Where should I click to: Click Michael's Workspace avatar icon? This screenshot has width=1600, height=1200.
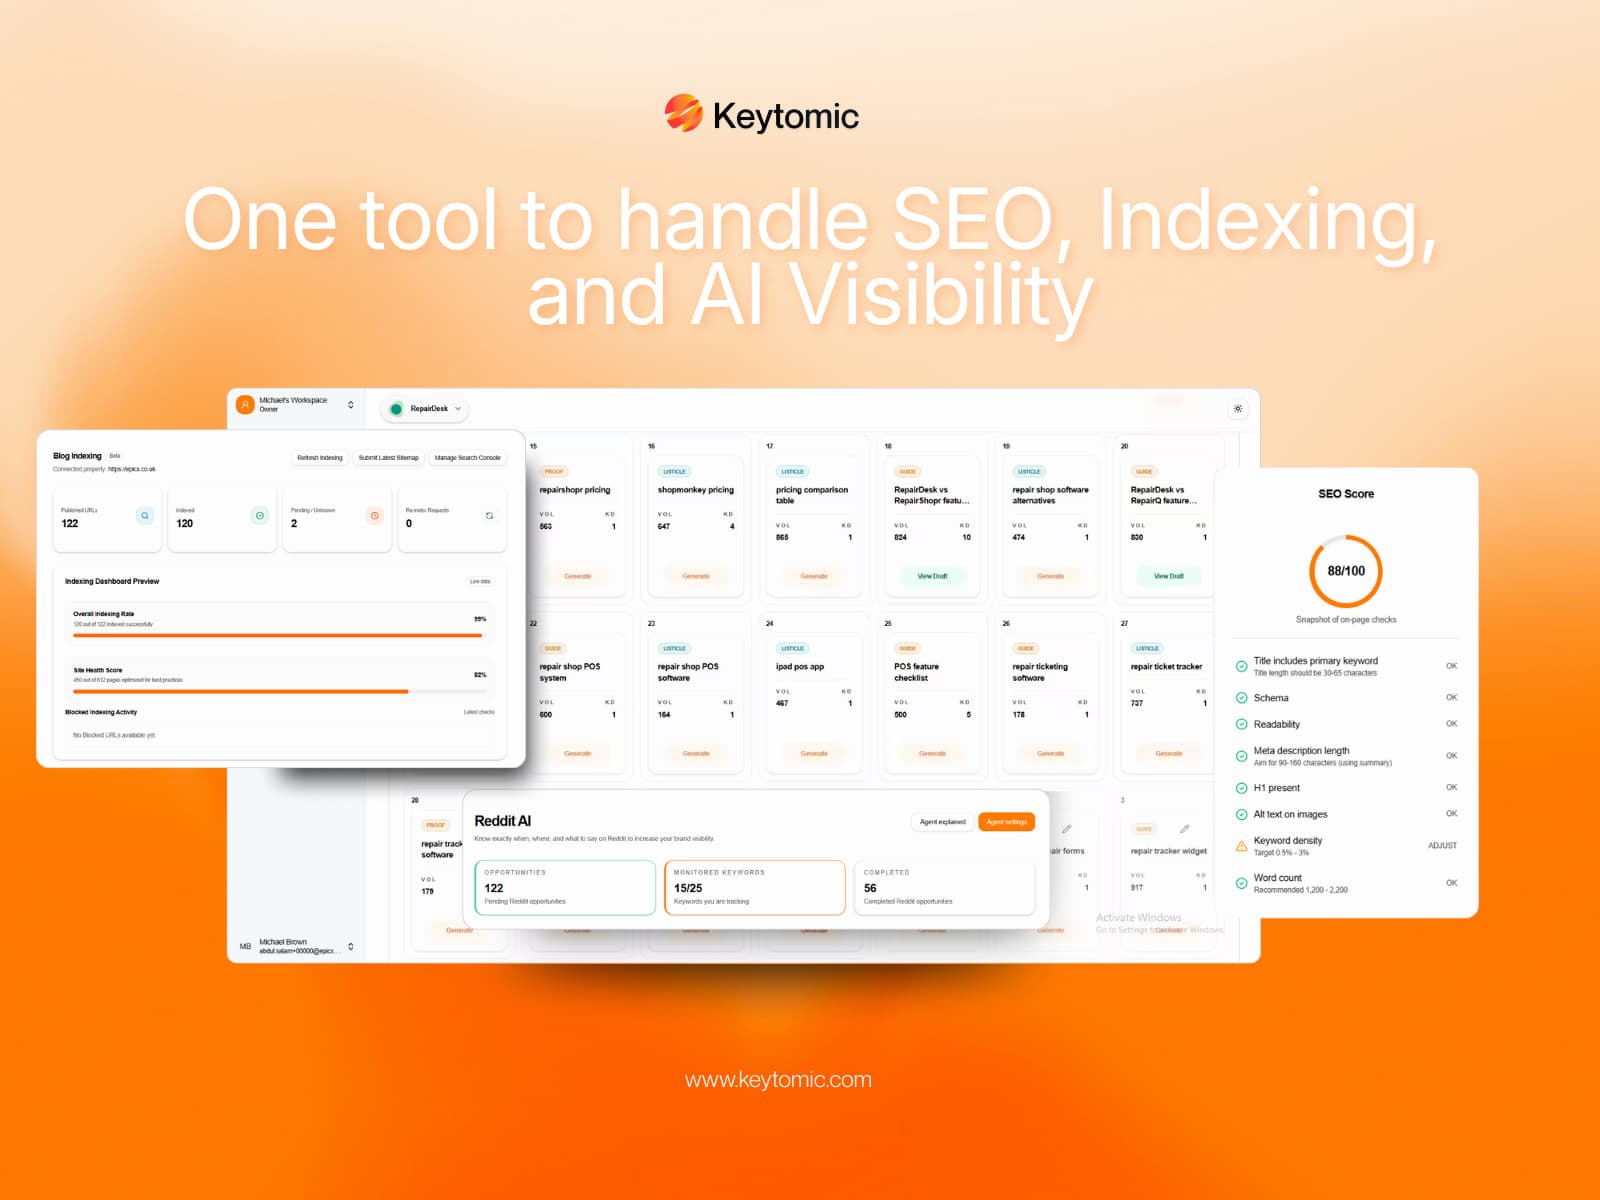click(x=244, y=404)
